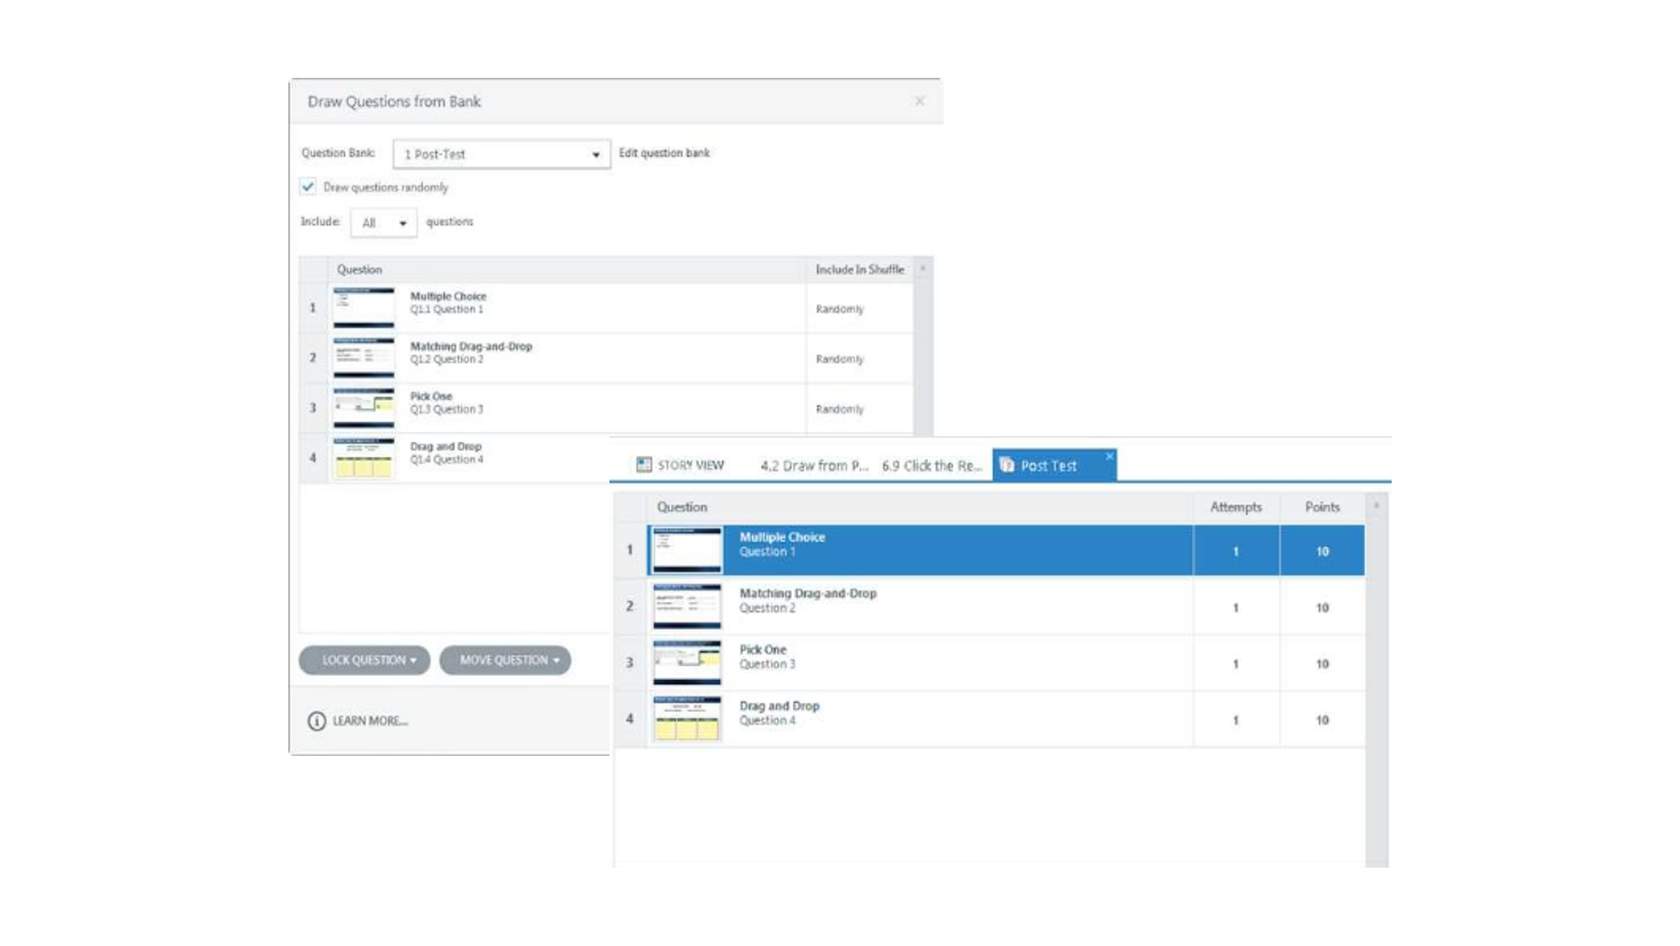Click the Edit question bank link
Image resolution: width=1680 pixels, height=946 pixels.
tap(664, 153)
